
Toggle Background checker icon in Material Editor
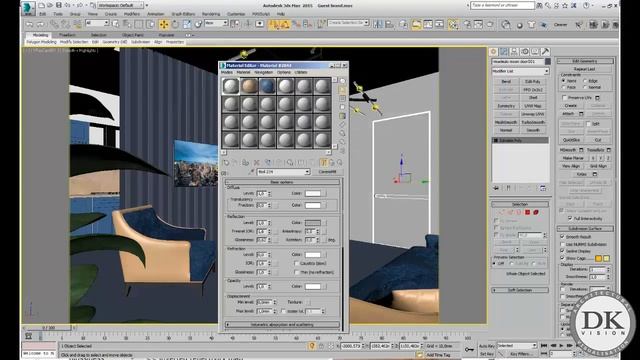pos(342,99)
